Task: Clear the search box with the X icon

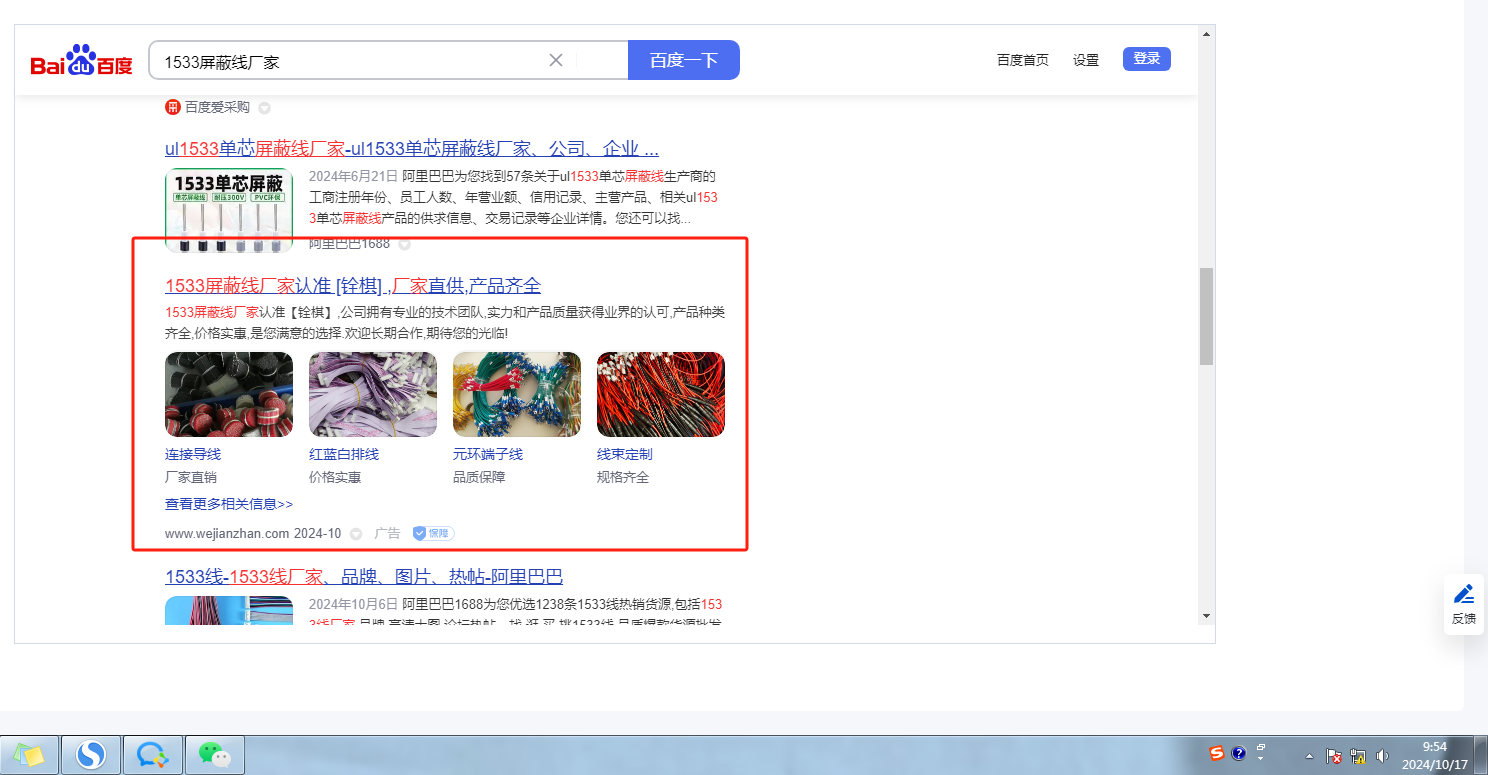Action: coord(556,60)
